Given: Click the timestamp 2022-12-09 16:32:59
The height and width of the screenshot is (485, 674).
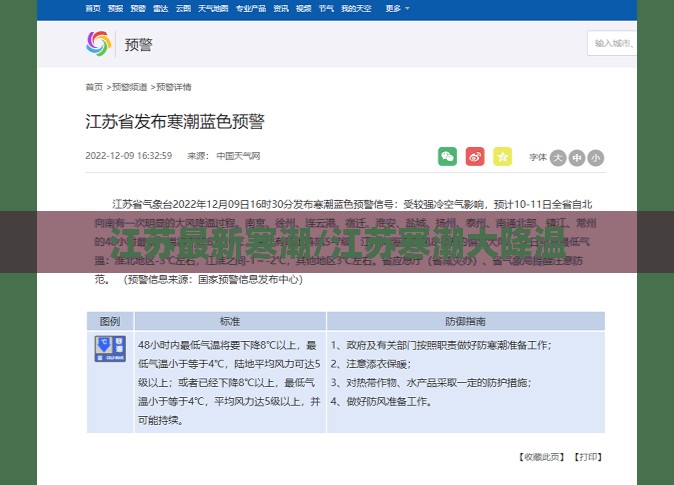Looking at the screenshot, I should coord(129,156).
